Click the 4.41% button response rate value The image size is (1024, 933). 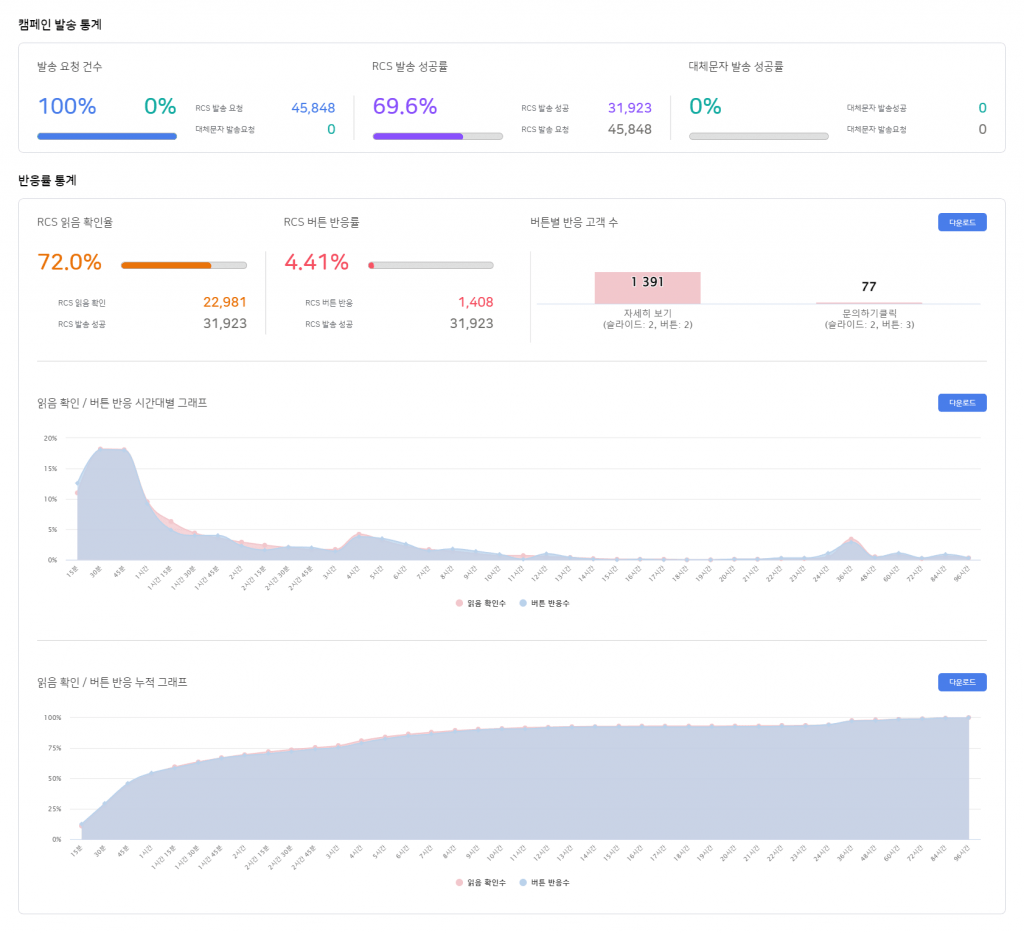[316, 263]
